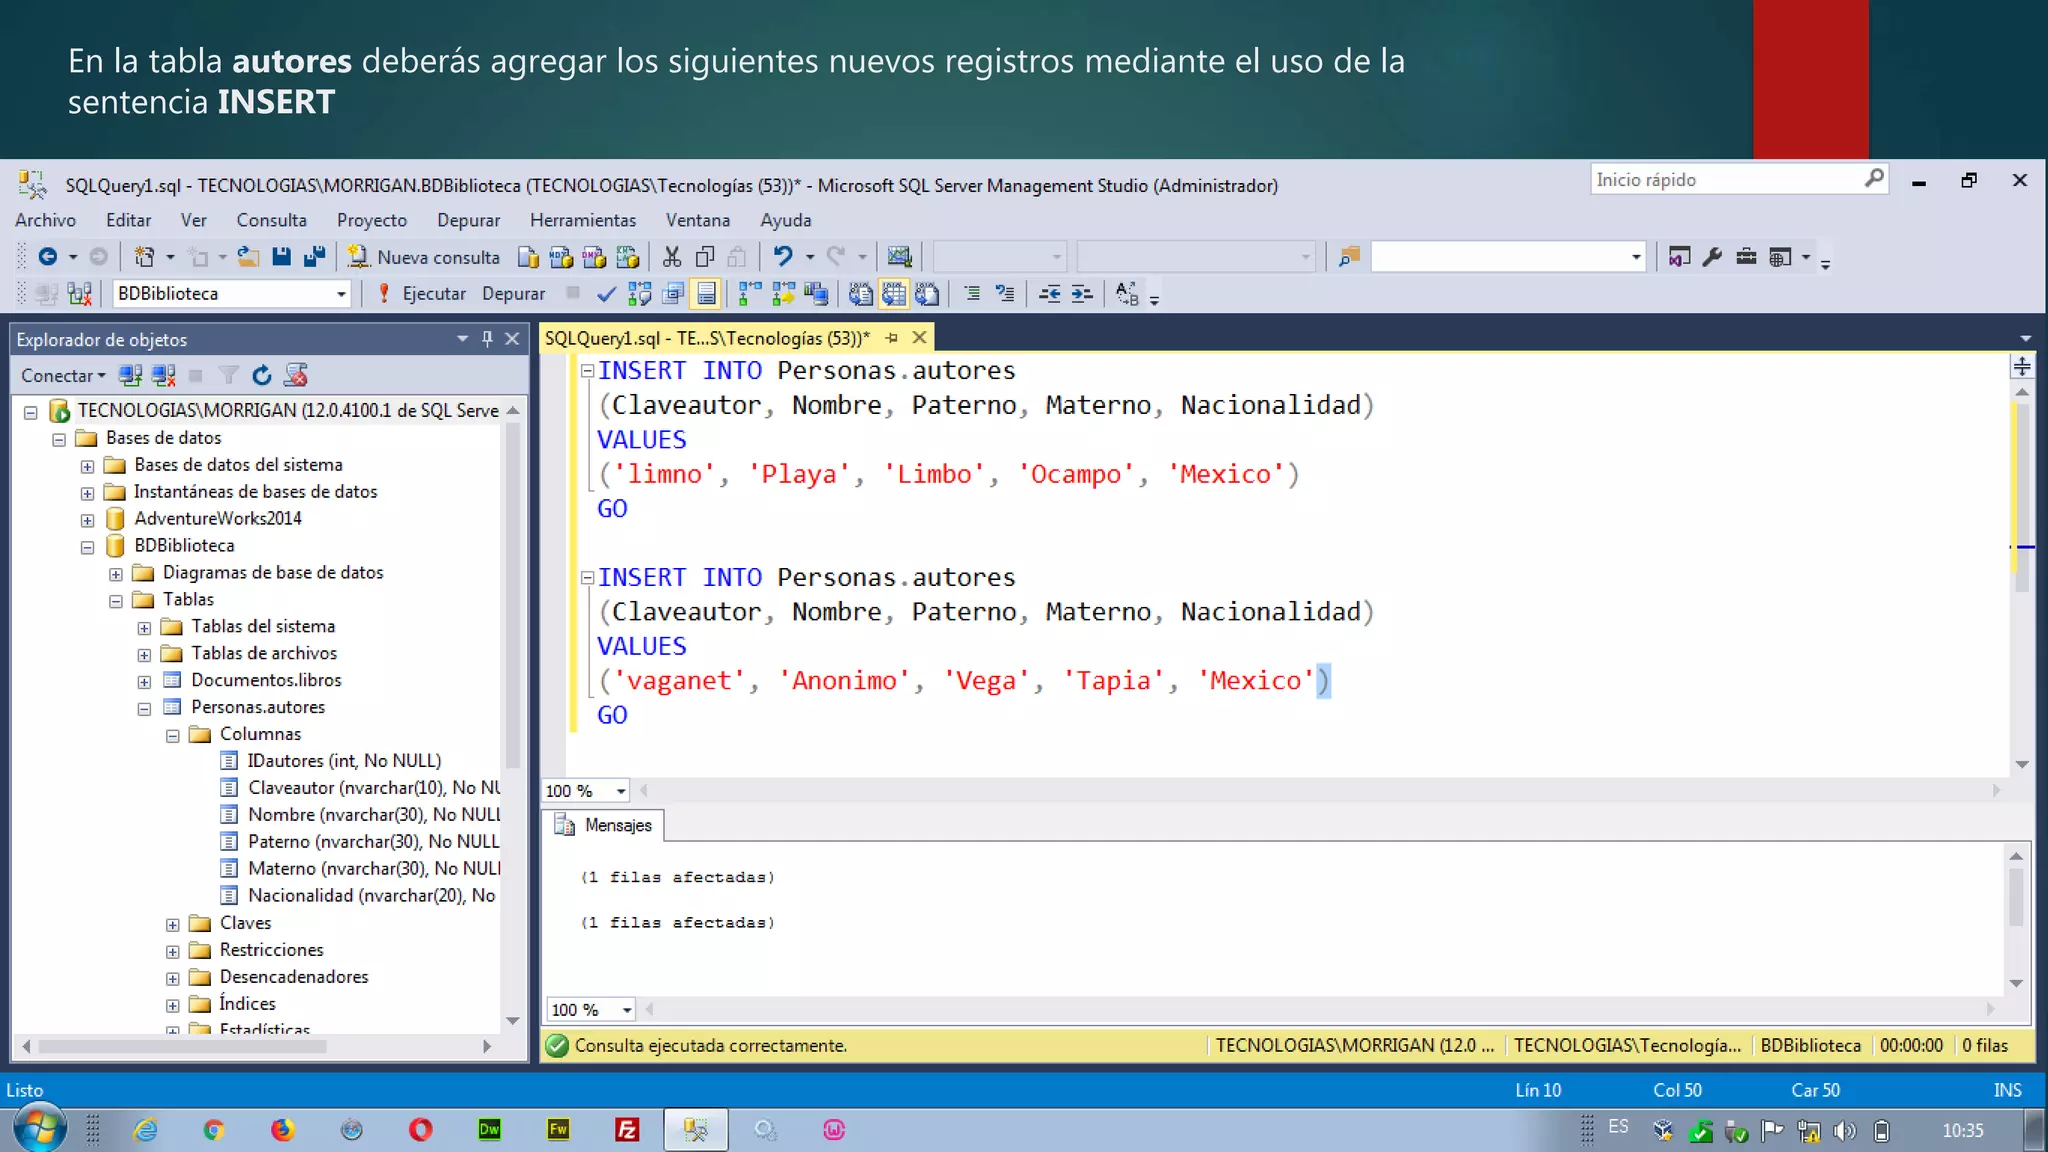Open the Properties wrench icon
This screenshot has height=1152, width=2048.
point(1712,257)
